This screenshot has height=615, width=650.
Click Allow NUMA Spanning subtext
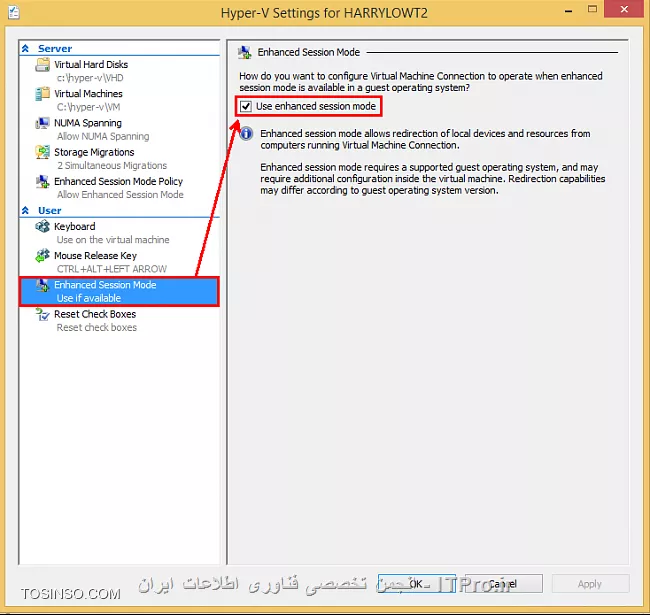coord(103,136)
